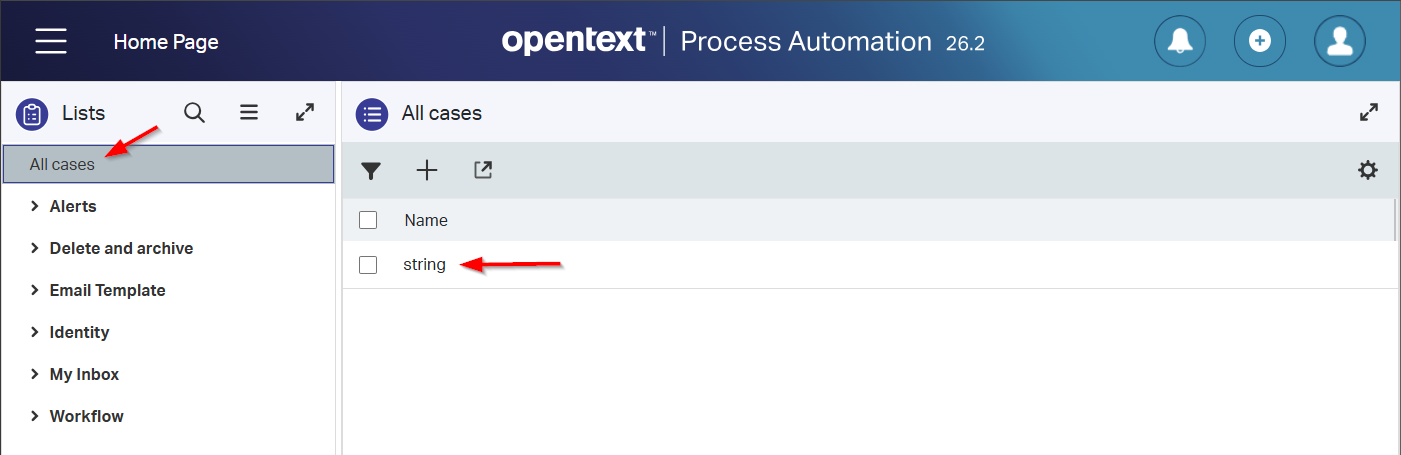This screenshot has height=455, width=1401.
Task: Tick the select-all checkbox beside Name
Action: coord(368,220)
